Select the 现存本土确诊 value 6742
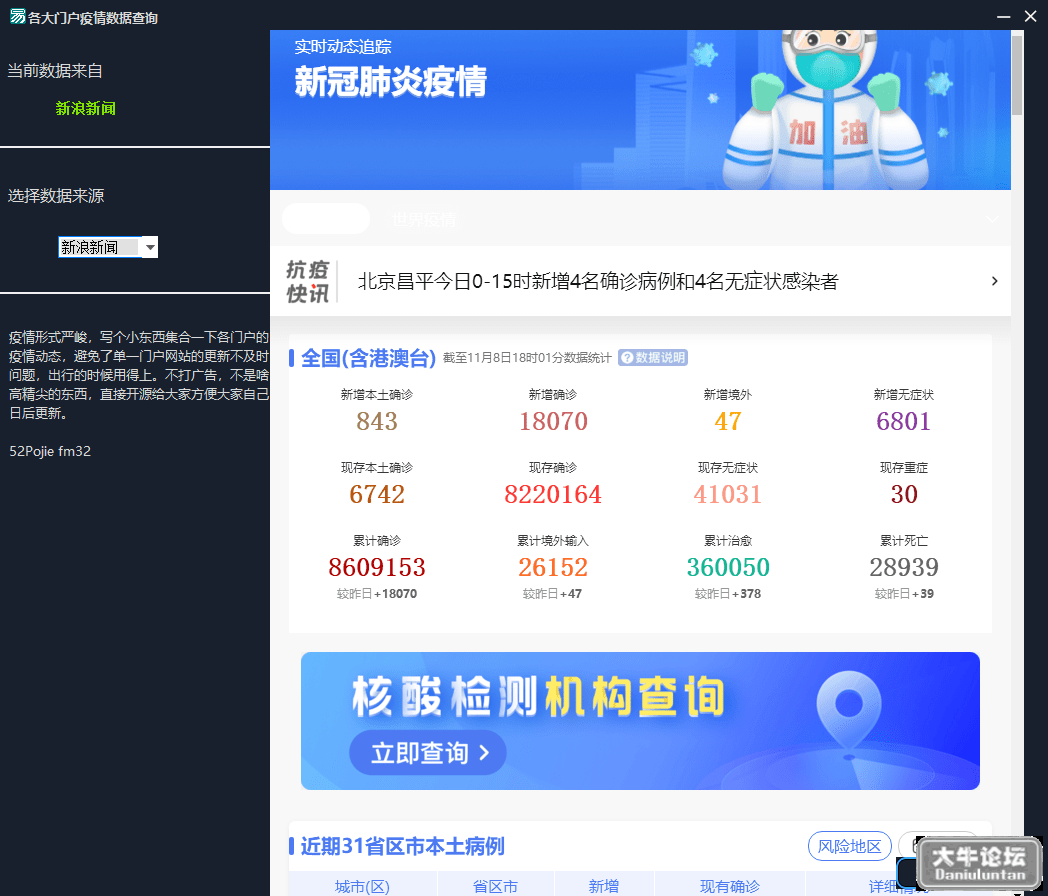The height and width of the screenshot is (896, 1048). click(377, 494)
